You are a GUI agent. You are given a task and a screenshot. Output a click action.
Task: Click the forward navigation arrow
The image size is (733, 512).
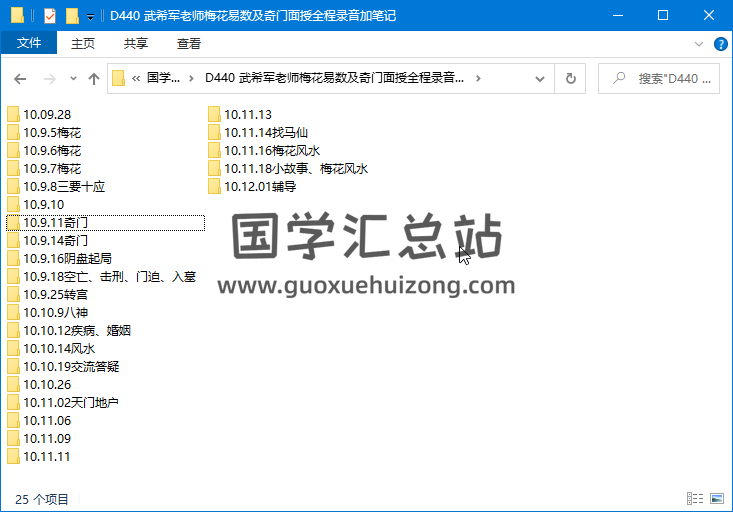[49, 79]
